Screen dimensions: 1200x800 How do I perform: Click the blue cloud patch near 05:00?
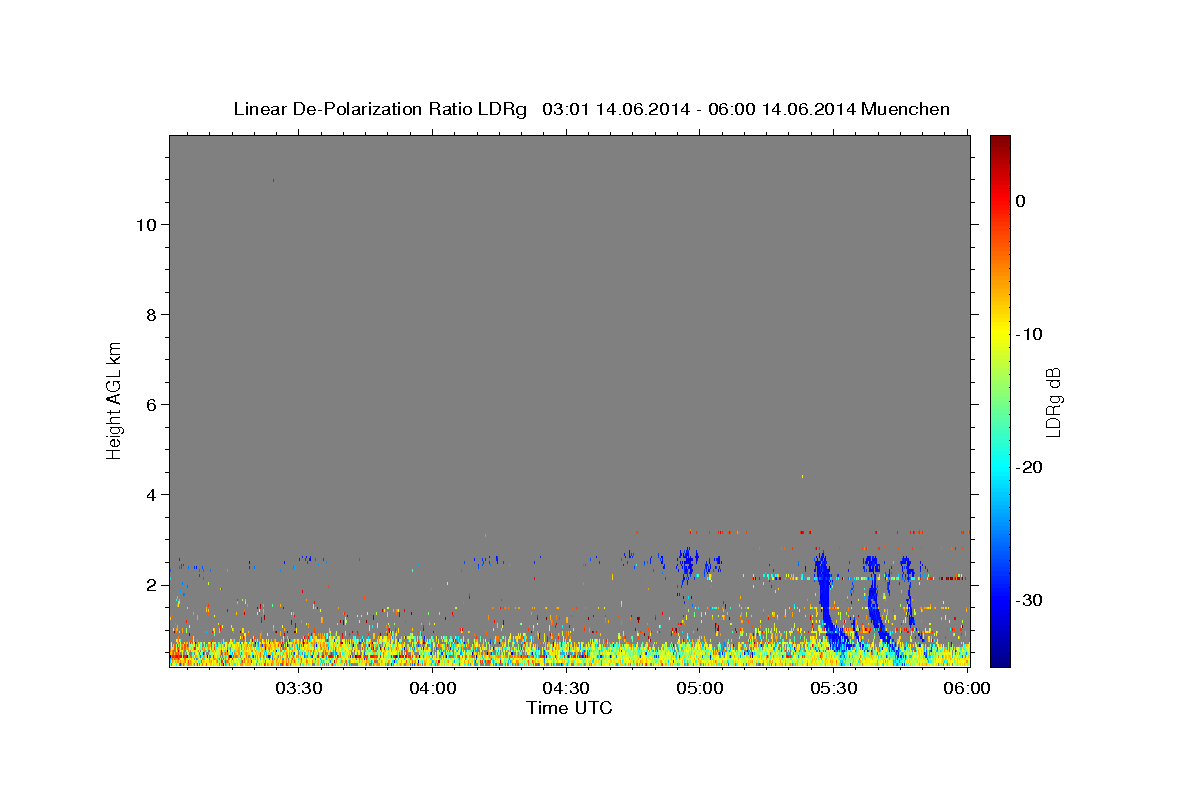coord(687,563)
